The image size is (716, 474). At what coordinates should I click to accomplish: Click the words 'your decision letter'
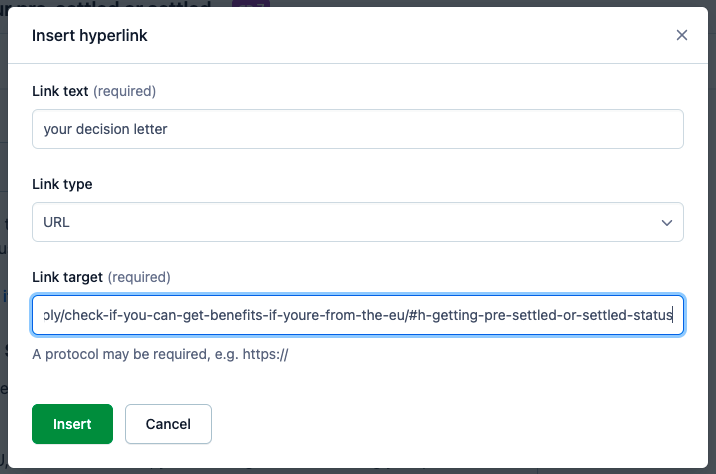tap(105, 129)
